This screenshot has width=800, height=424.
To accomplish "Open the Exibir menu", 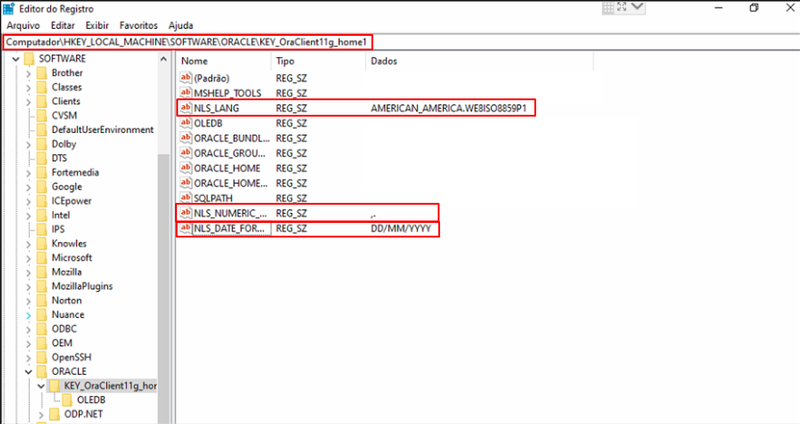I will tap(97, 25).
